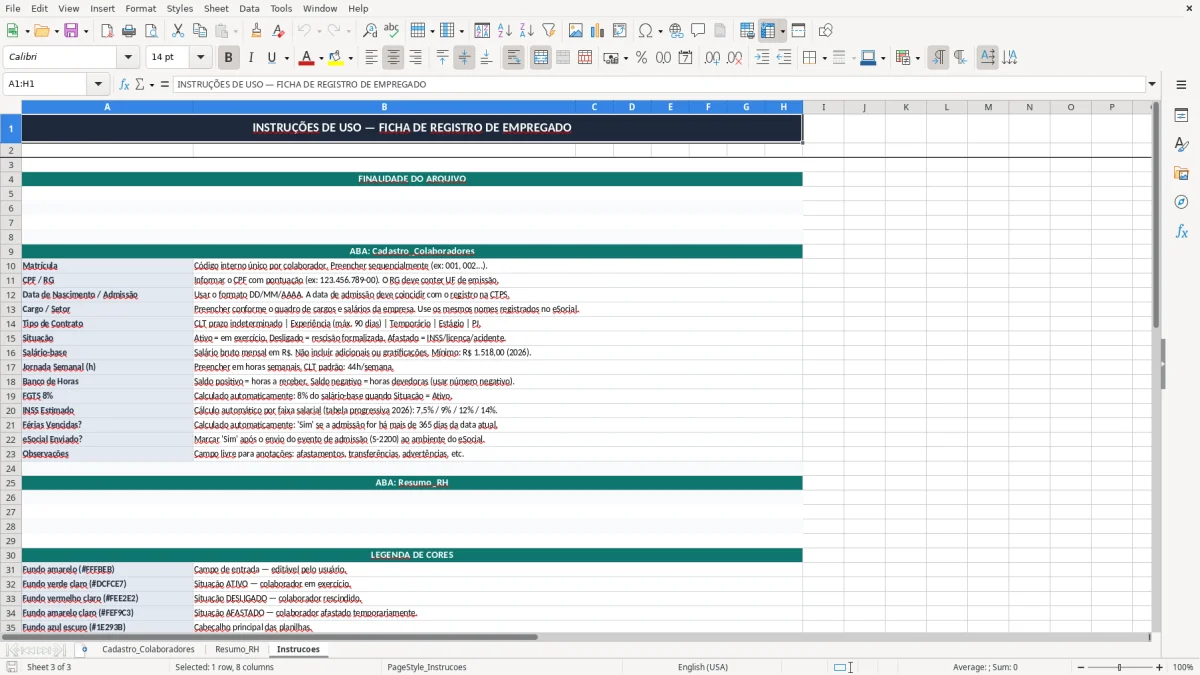Insert a chart using the toolbar icon
The height and width of the screenshot is (675, 1200).
(598, 31)
